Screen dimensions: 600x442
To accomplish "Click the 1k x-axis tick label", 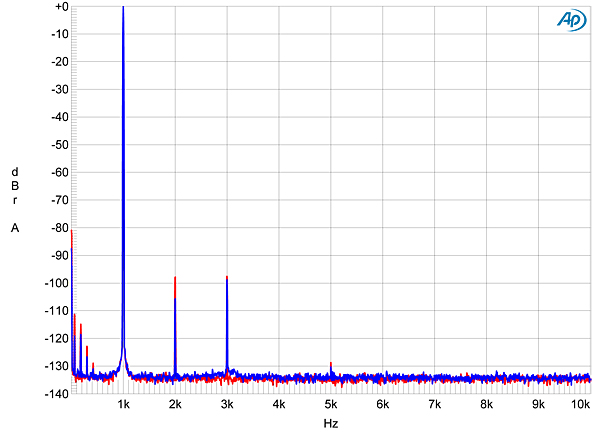I will coord(123,405).
